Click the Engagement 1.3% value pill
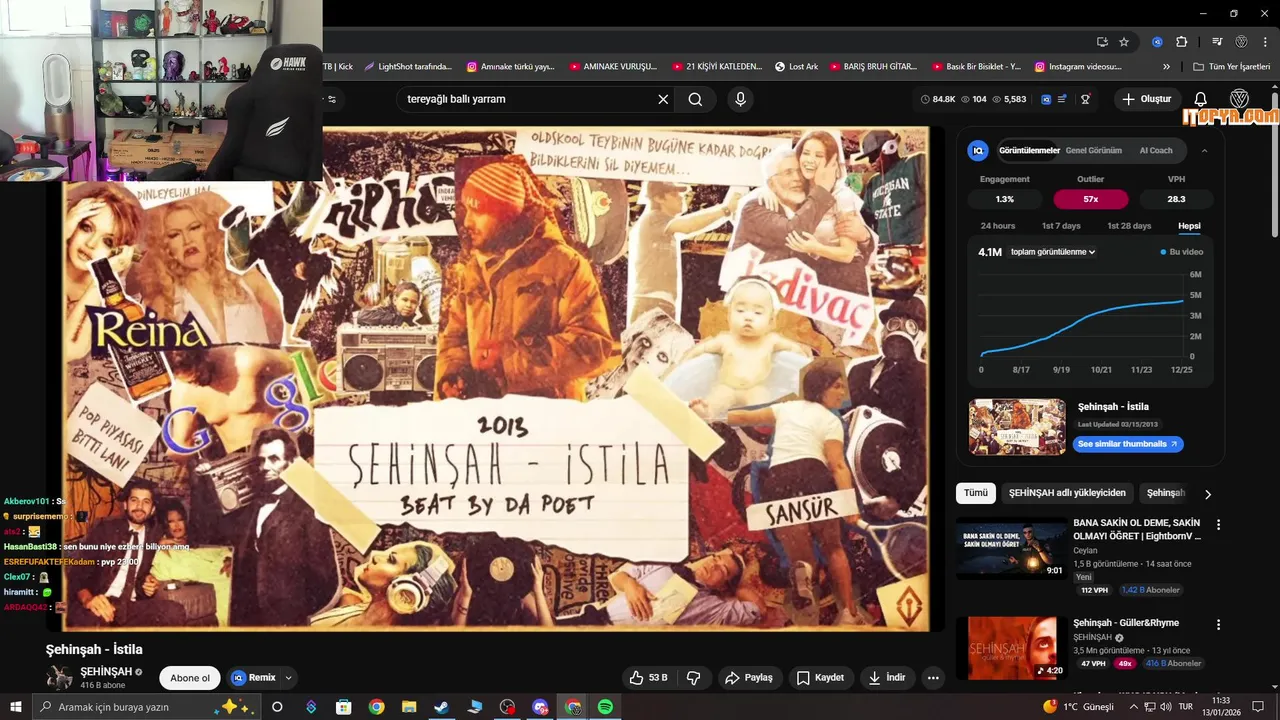This screenshot has width=1280, height=720. click(1005, 199)
